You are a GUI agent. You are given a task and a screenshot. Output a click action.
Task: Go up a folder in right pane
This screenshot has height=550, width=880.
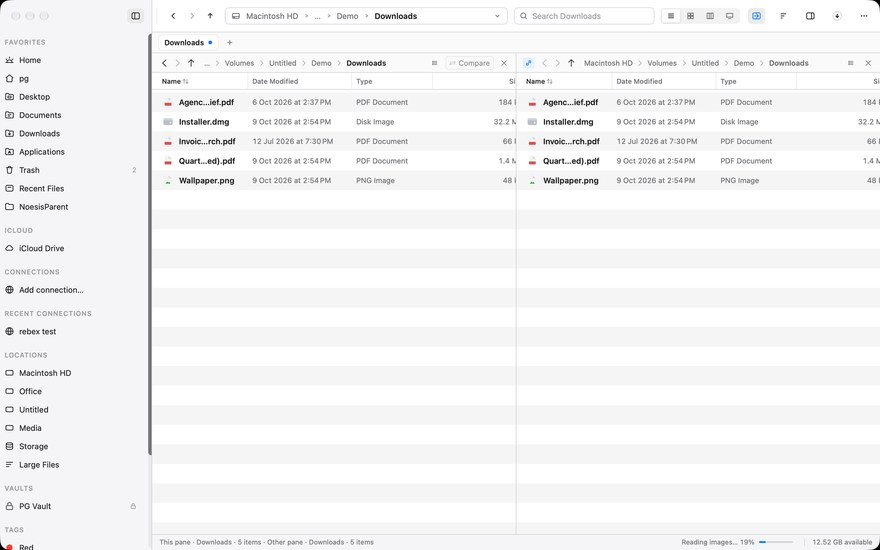click(x=571, y=63)
